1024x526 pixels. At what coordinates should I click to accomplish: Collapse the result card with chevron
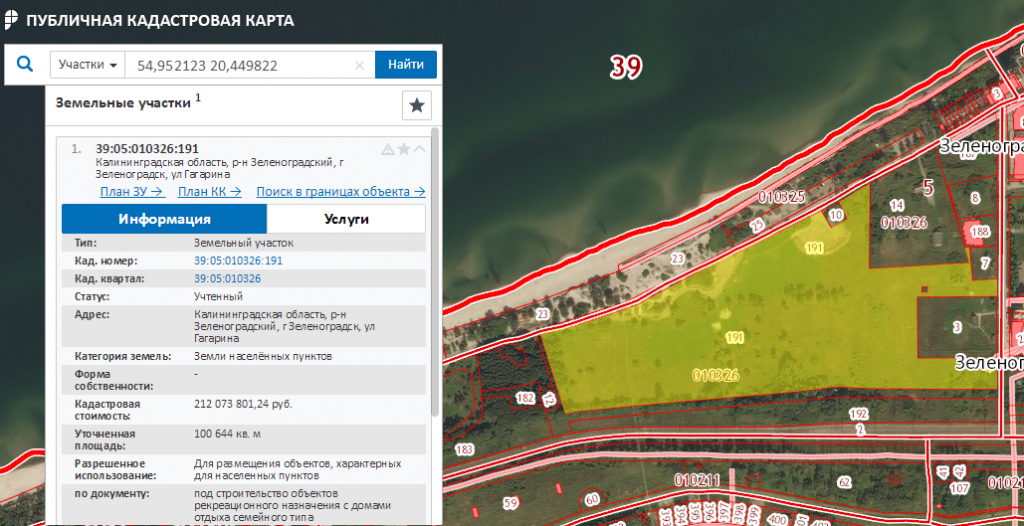419,149
